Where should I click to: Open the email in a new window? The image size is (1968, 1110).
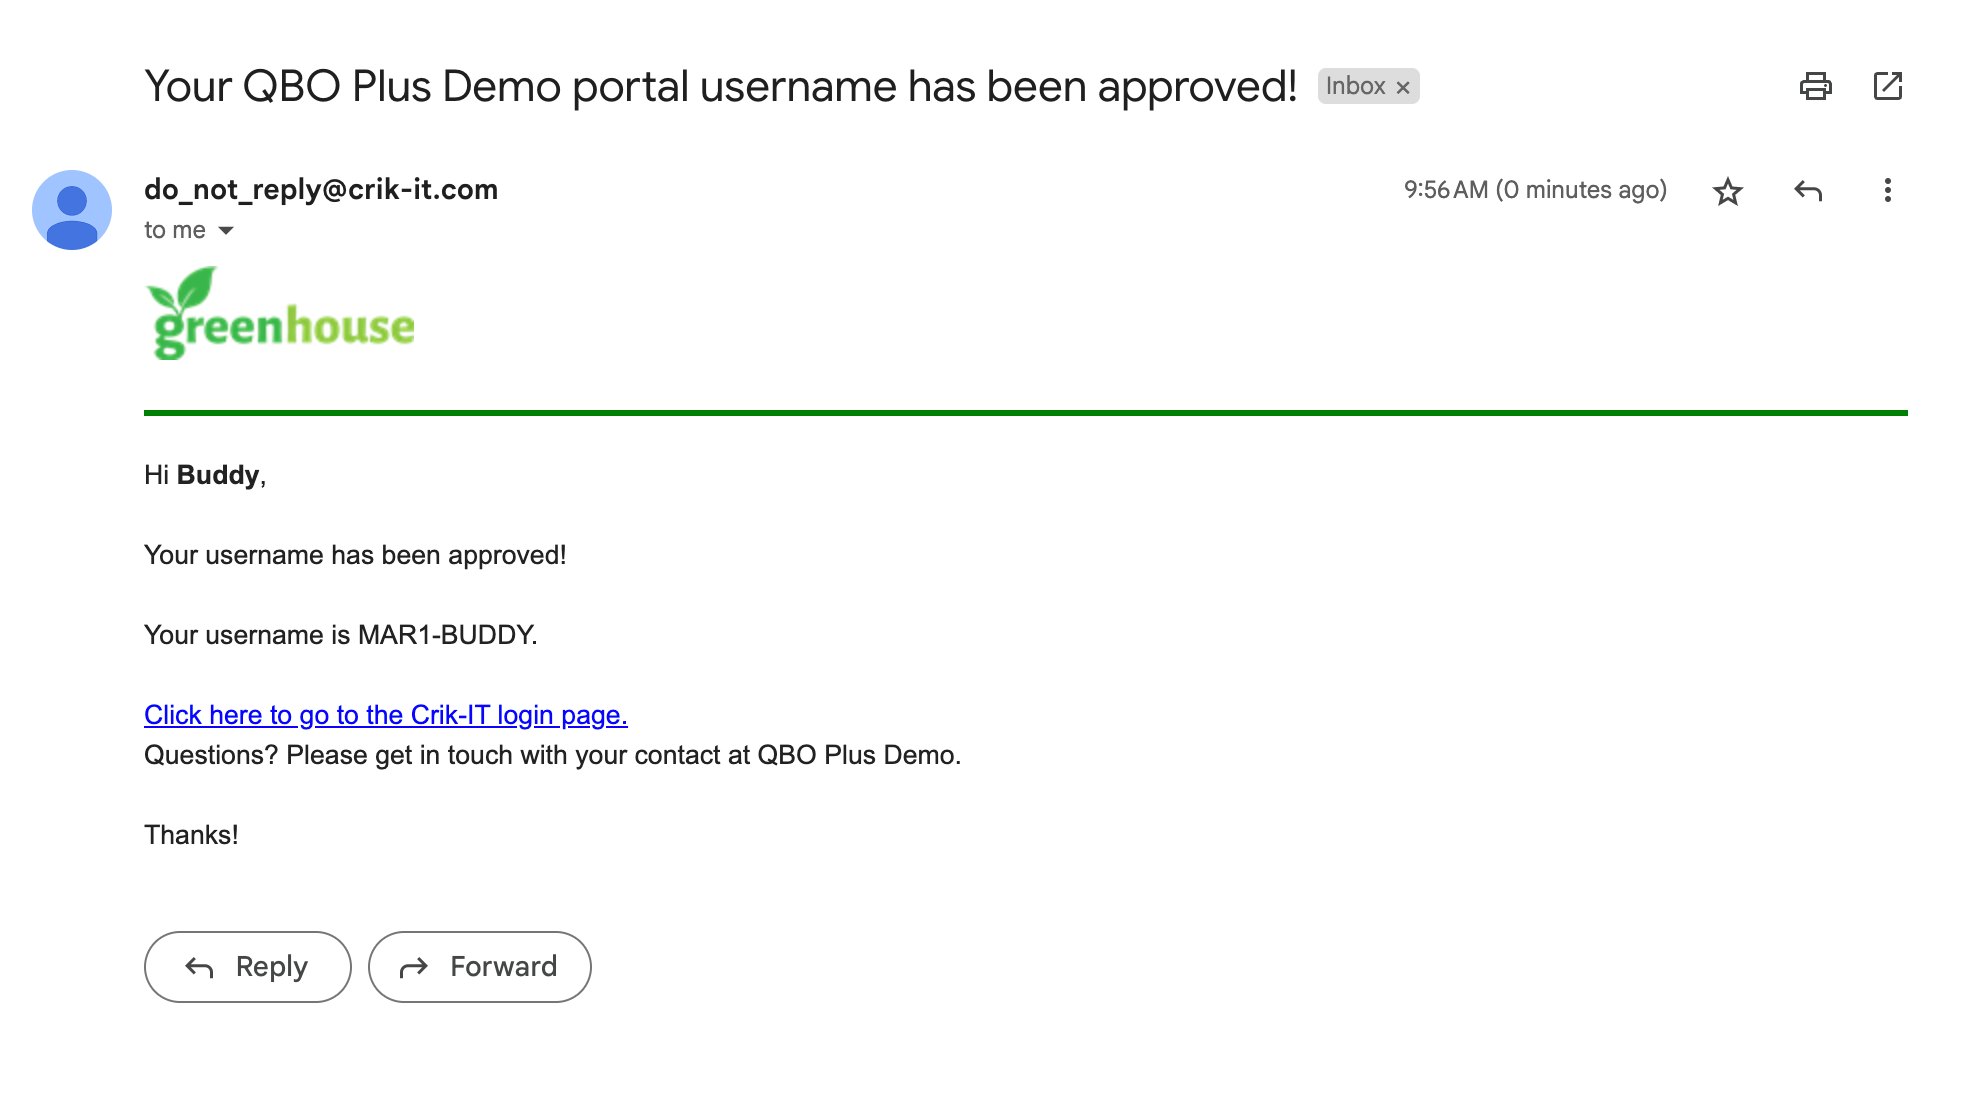[x=1887, y=86]
